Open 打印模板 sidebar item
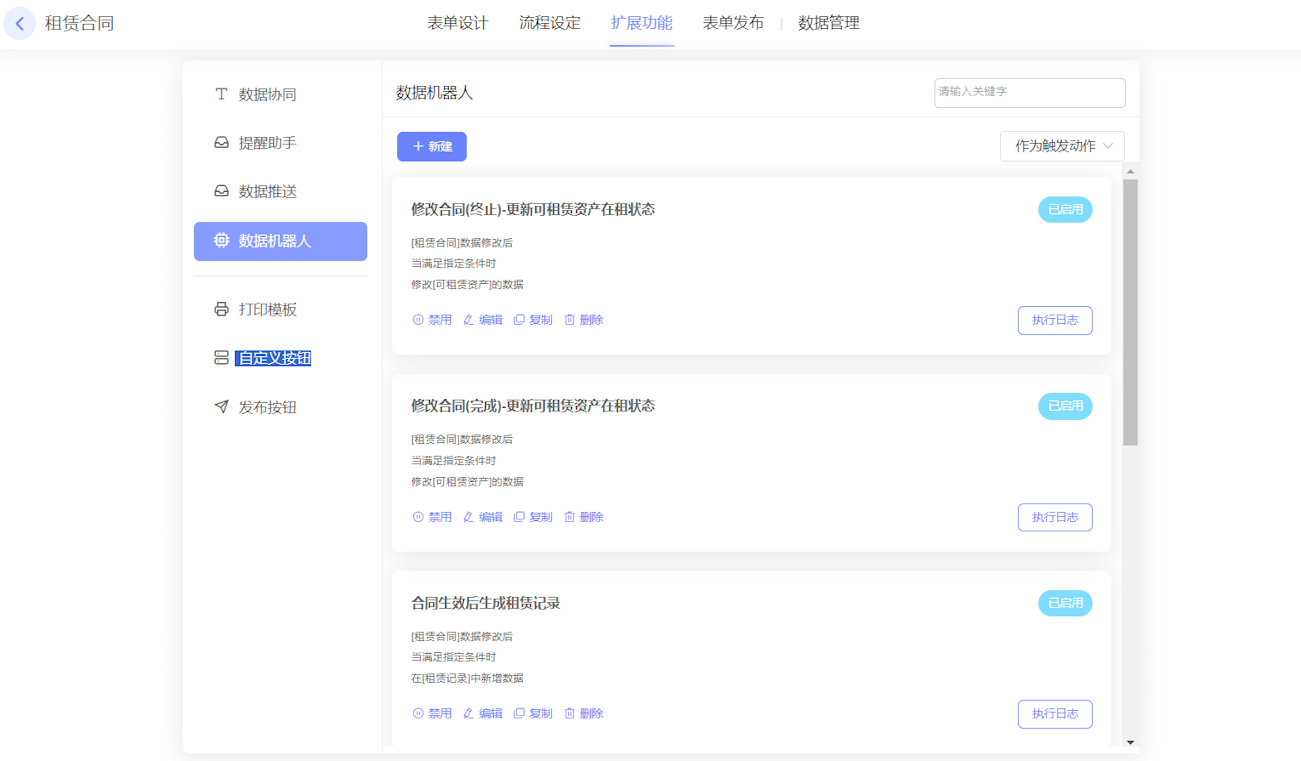This screenshot has height=761, width=1301. point(267,309)
